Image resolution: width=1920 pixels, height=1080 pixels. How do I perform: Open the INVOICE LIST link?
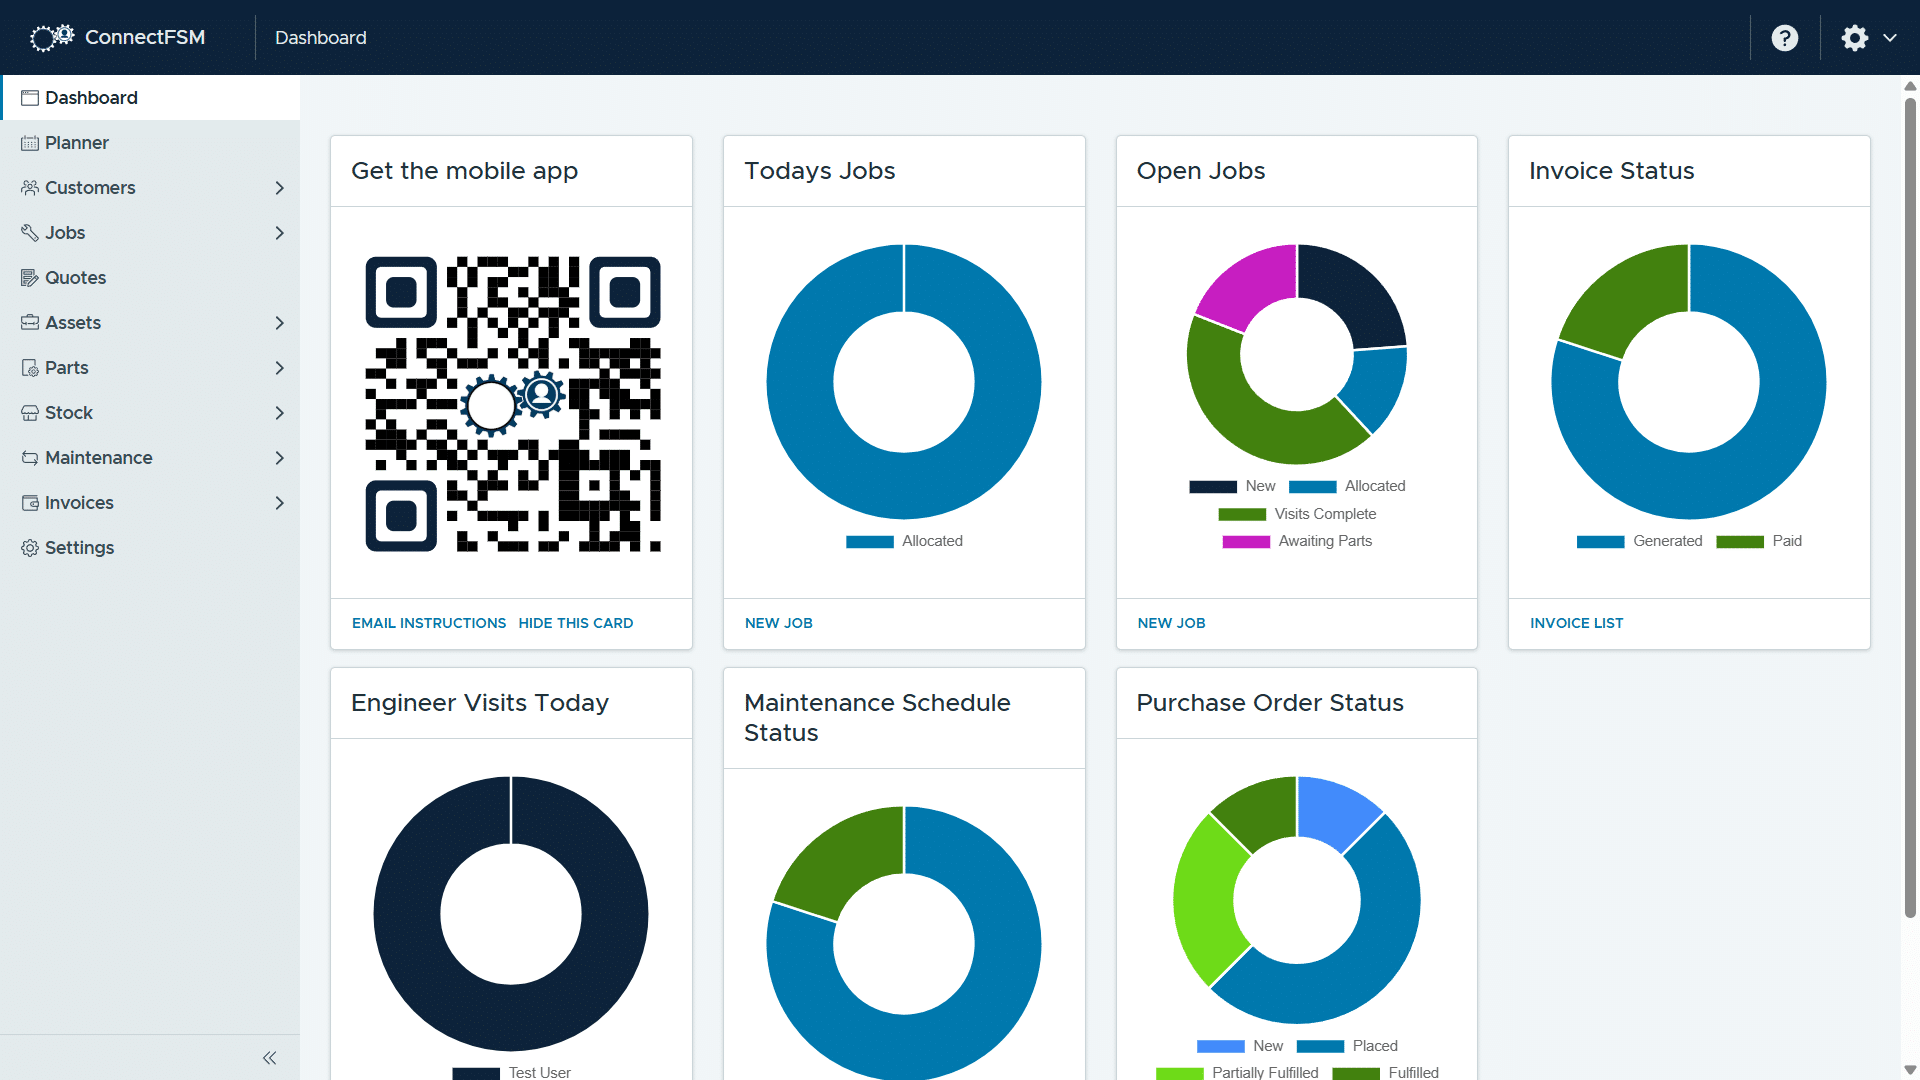(x=1577, y=623)
